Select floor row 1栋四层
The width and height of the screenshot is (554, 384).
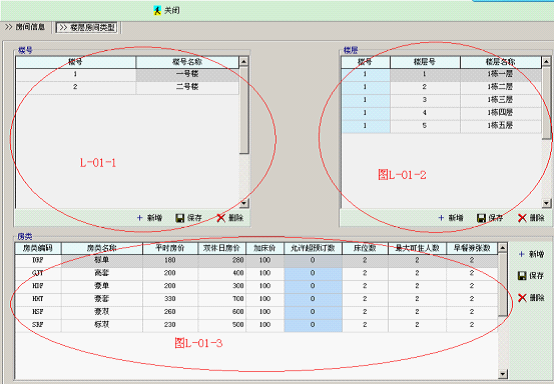441,113
